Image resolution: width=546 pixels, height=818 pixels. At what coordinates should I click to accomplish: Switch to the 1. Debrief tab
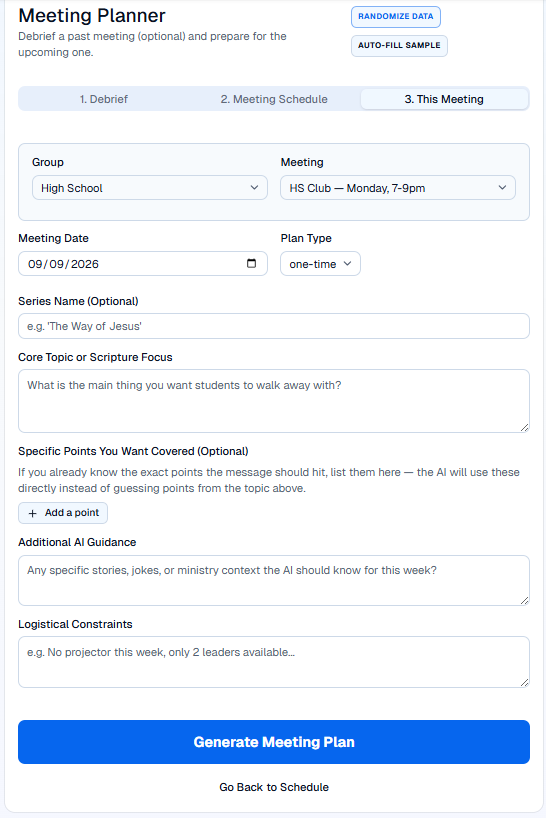[x=104, y=99]
